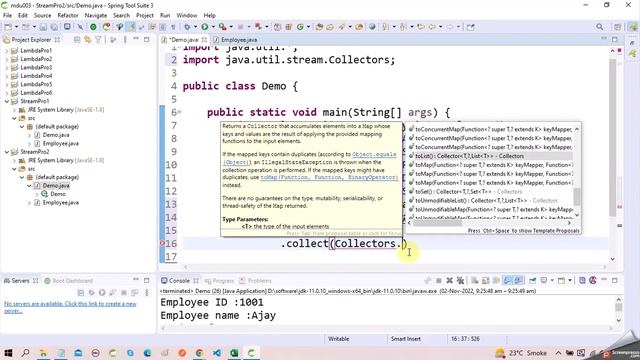Click the Open Web Browser globe icon
Viewport: 640px width, 360px height.
[x=372, y=27]
